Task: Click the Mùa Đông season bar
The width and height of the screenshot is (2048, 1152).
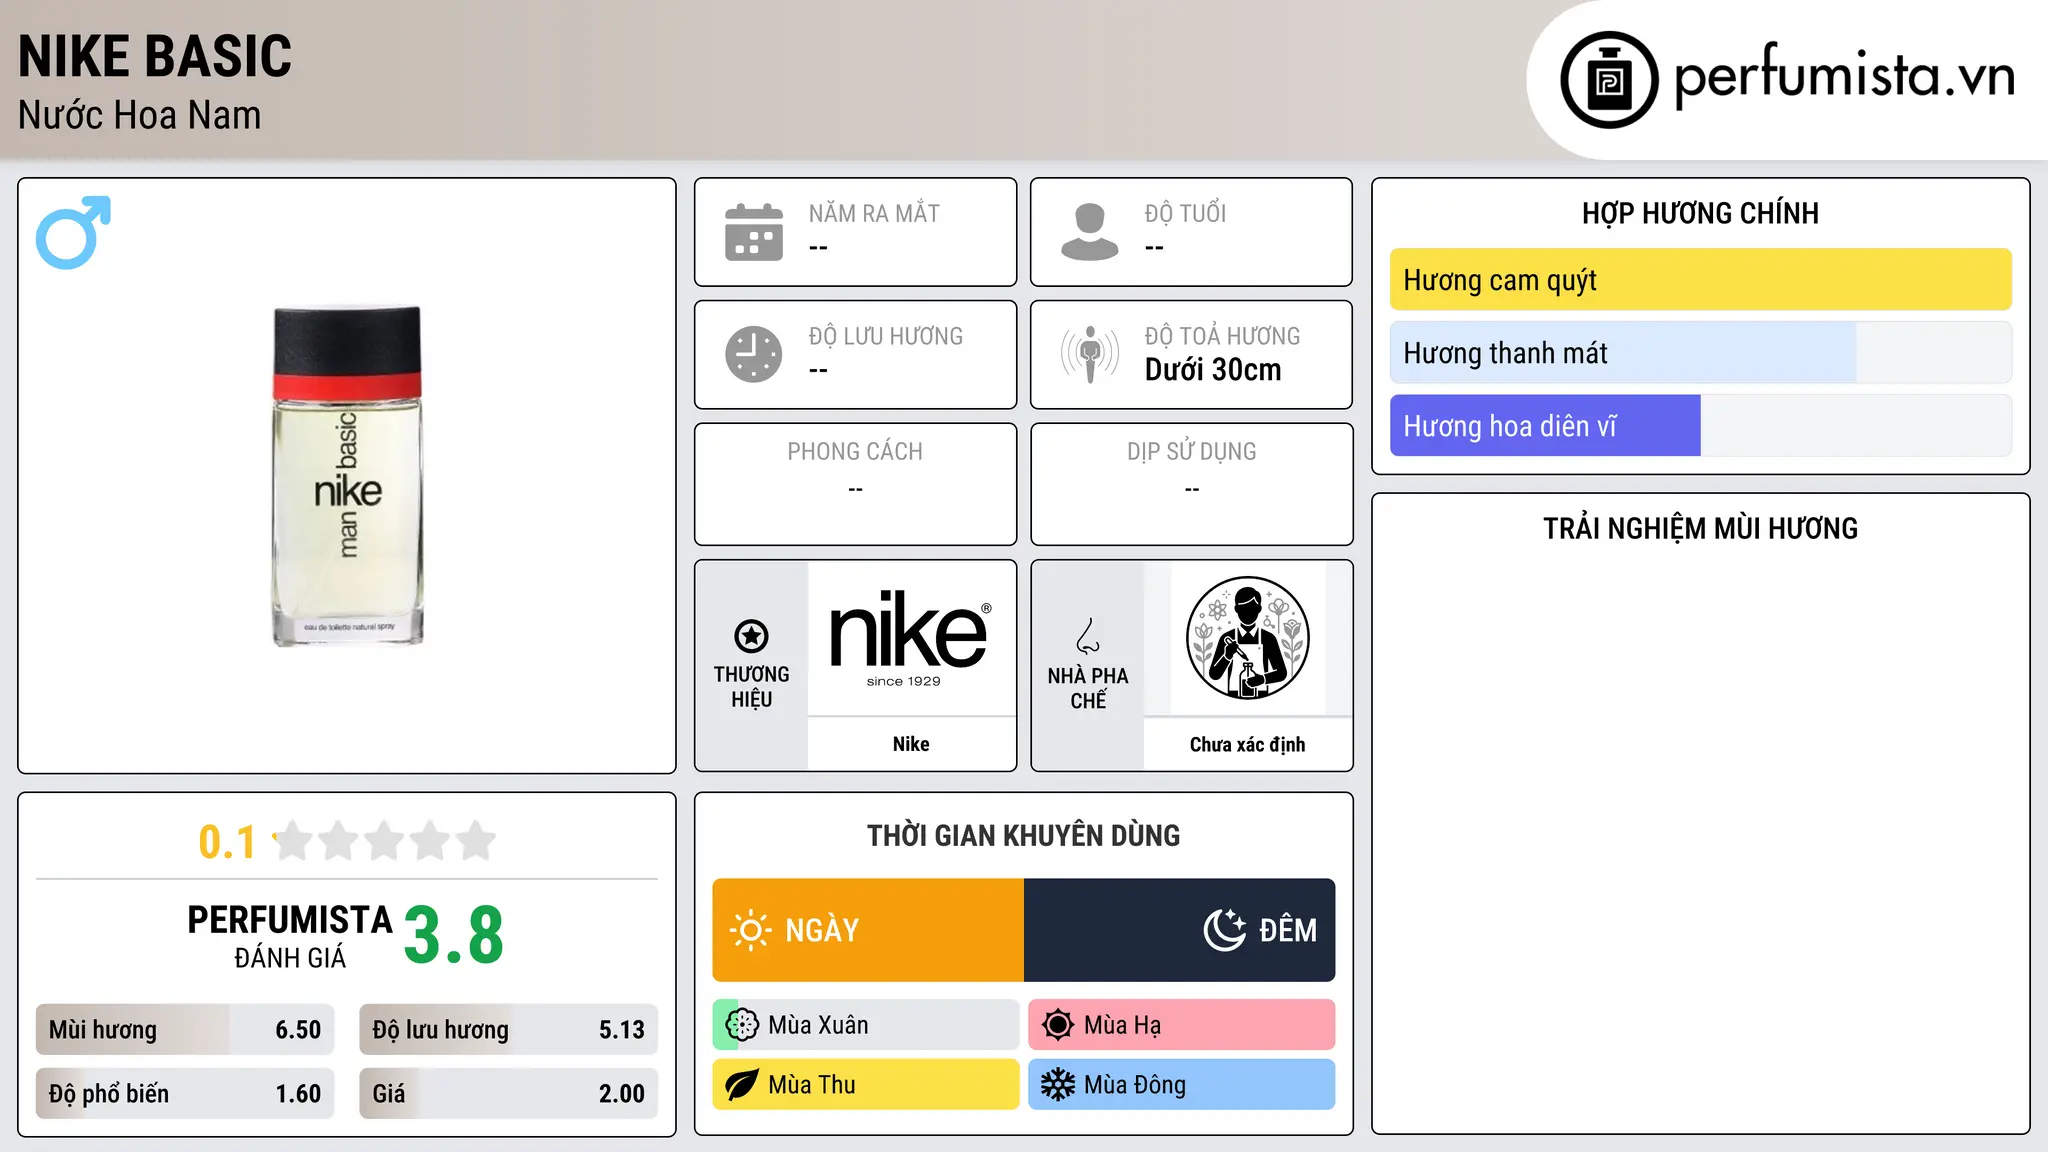Action: pos(1182,1085)
